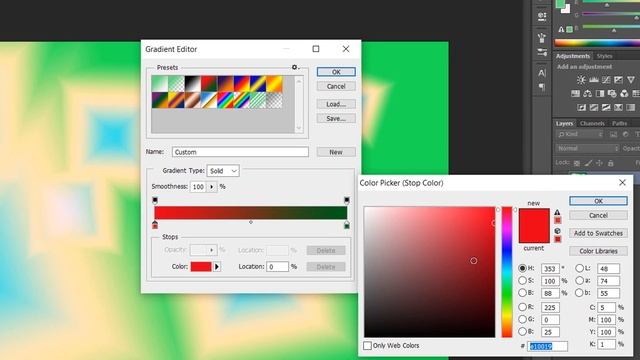Add a Threshold adjustment layer

(x=606, y=108)
